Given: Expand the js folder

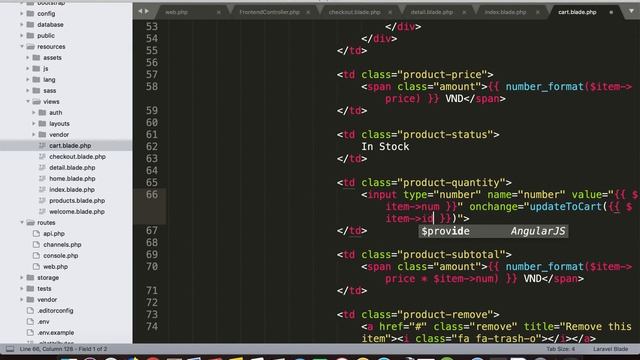Looking at the screenshot, I should [28, 69].
